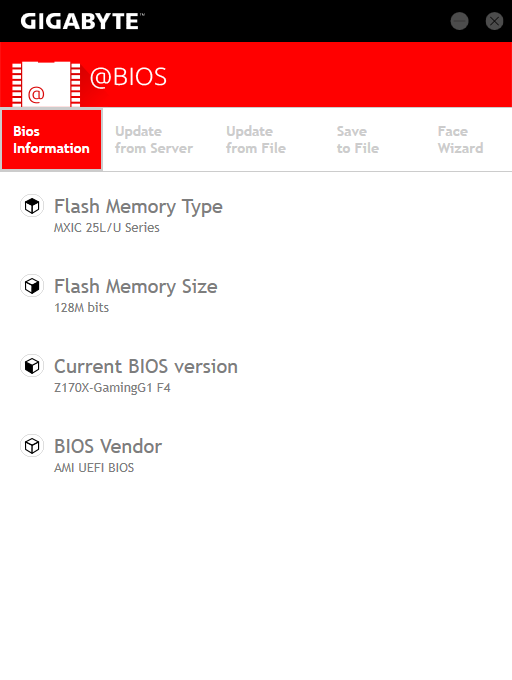Click the GIGABYTE logo in title bar
The height and width of the screenshot is (680, 512).
82,21
